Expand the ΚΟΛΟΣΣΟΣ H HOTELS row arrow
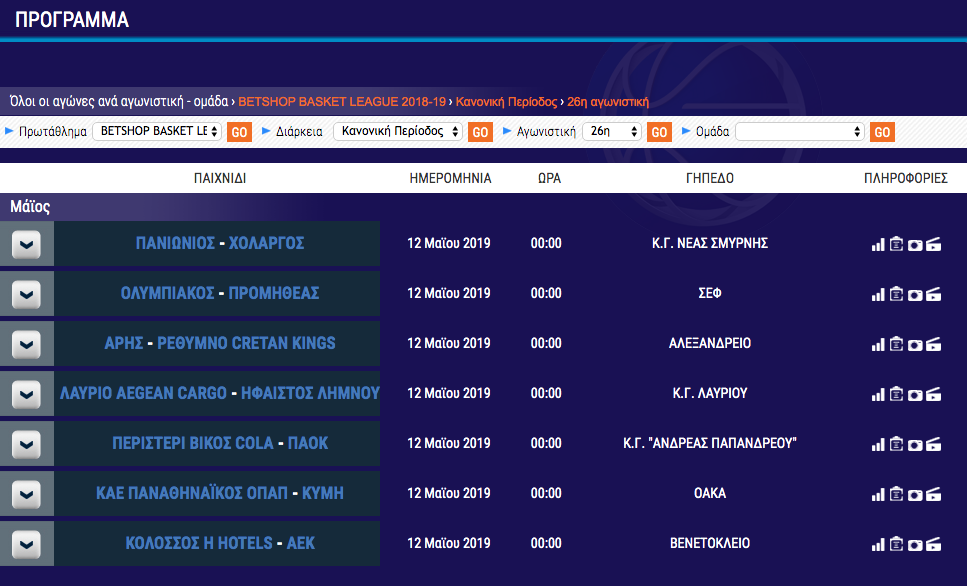This screenshot has width=967, height=586. (27, 544)
